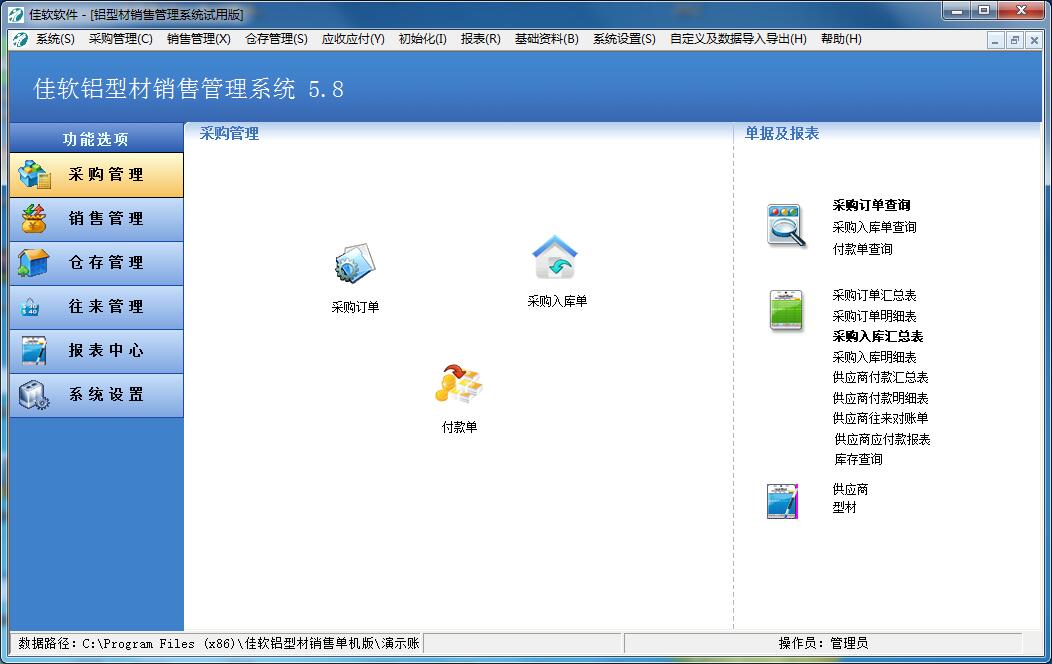Click the 功能选项 sidebar header
Screen dimensions: 1052x664
[96, 139]
